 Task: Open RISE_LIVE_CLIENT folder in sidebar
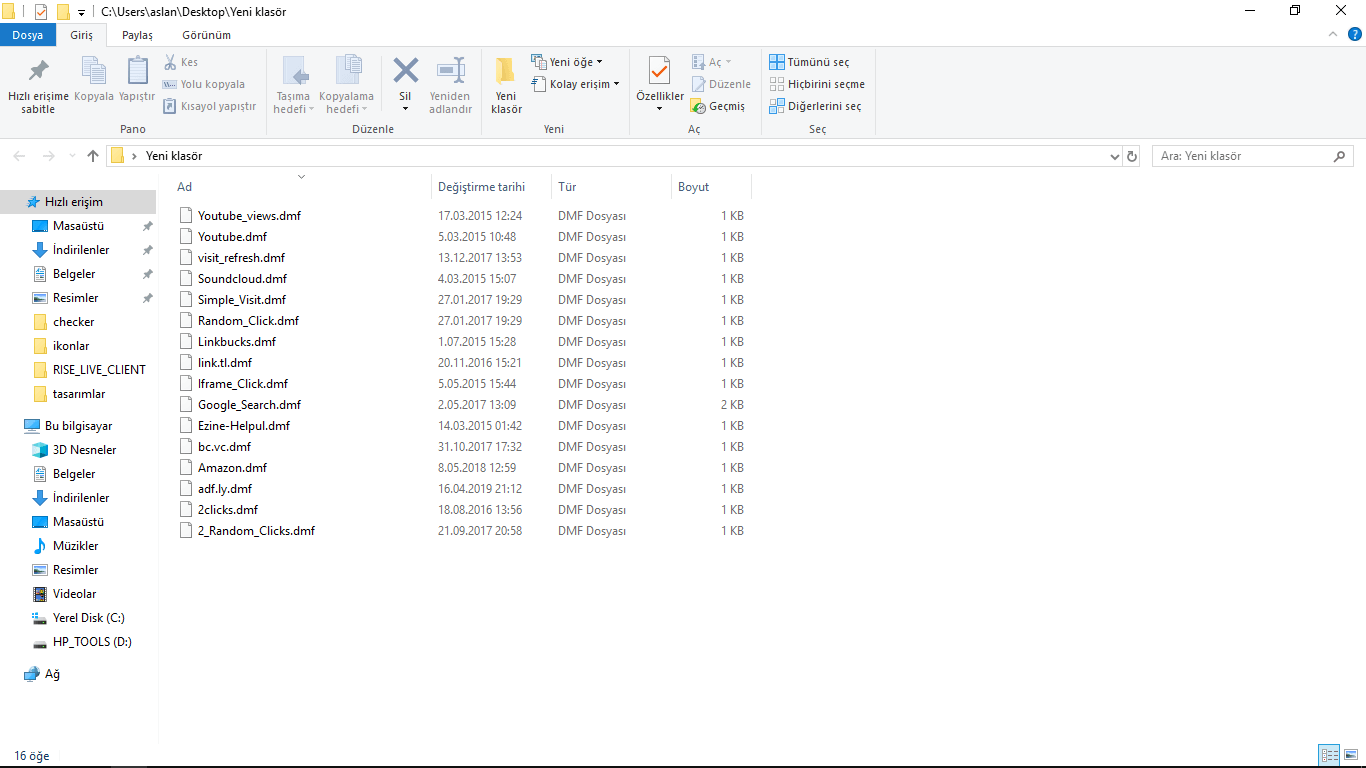click(99, 370)
